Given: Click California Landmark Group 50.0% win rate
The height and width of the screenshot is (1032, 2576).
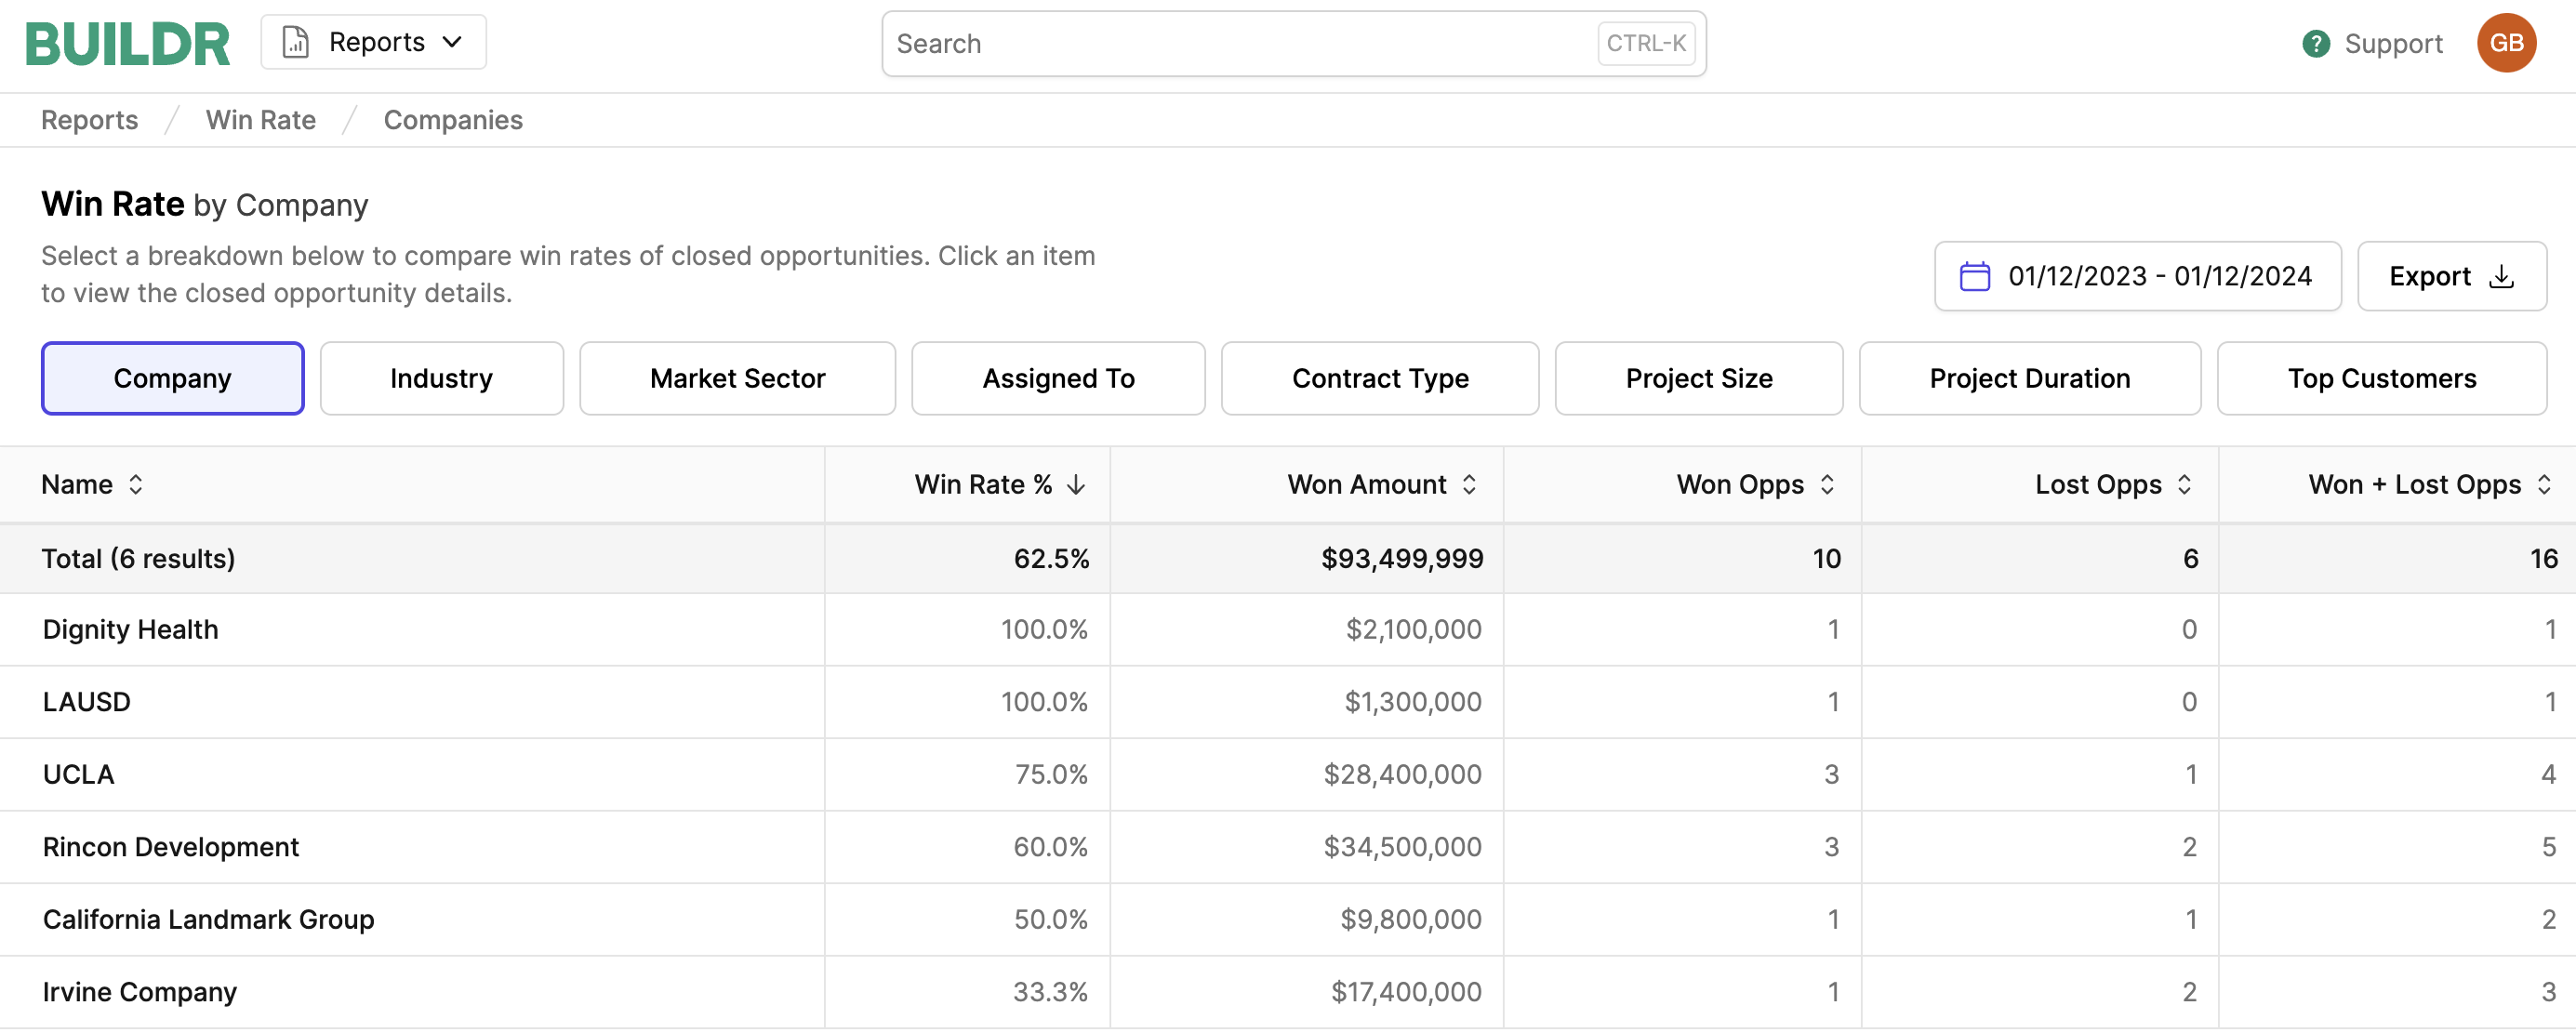Looking at the screenshot, I should 1050,920.
